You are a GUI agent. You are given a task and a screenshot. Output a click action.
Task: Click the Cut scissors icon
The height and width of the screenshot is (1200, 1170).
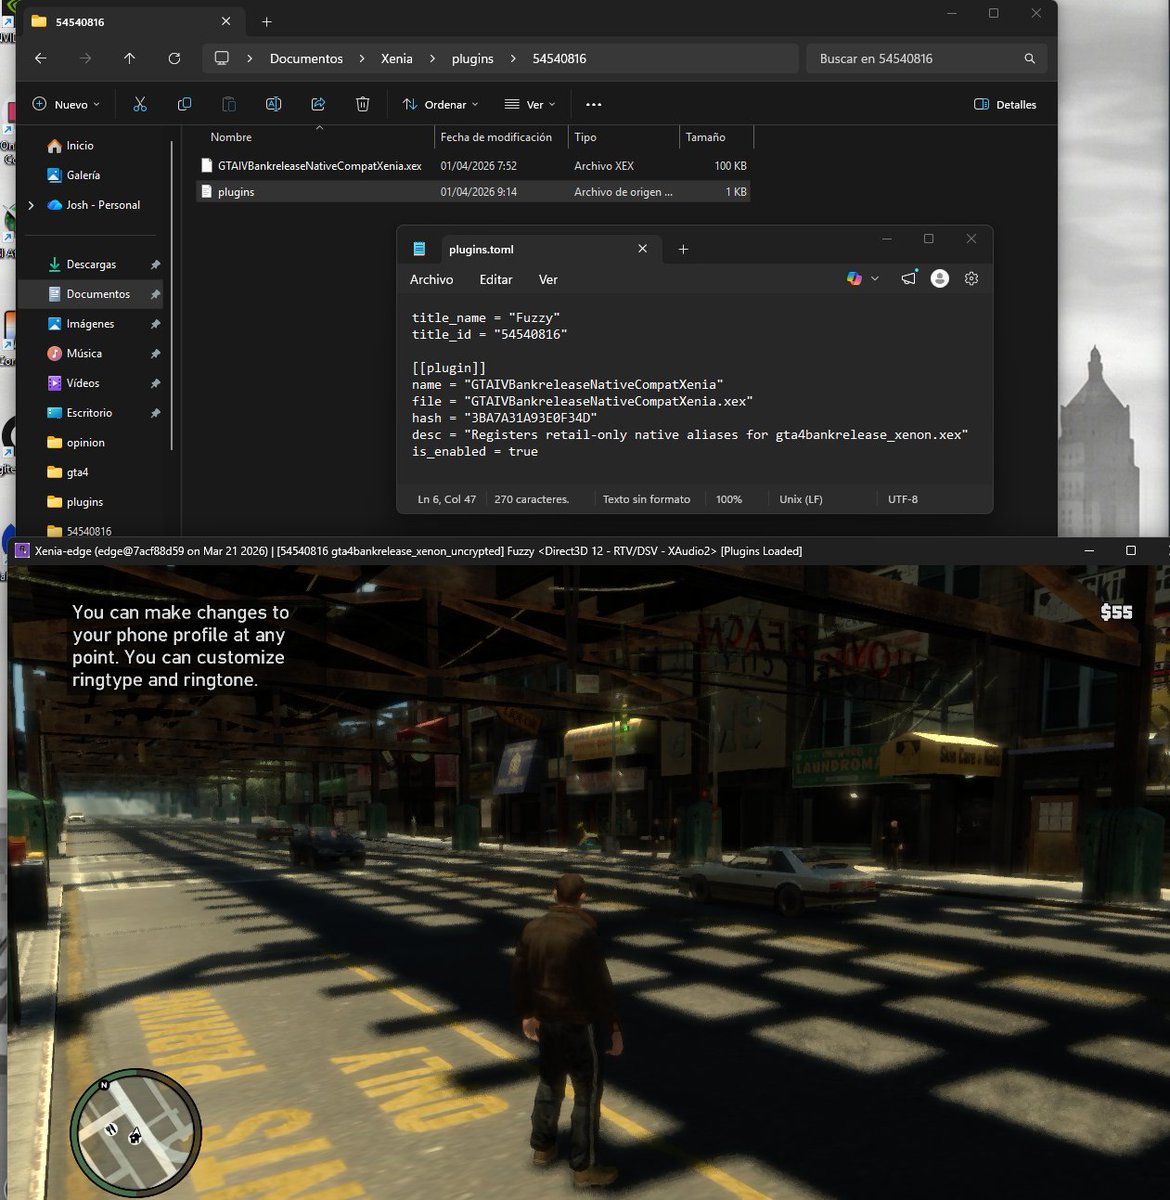[x=140, y=104]
